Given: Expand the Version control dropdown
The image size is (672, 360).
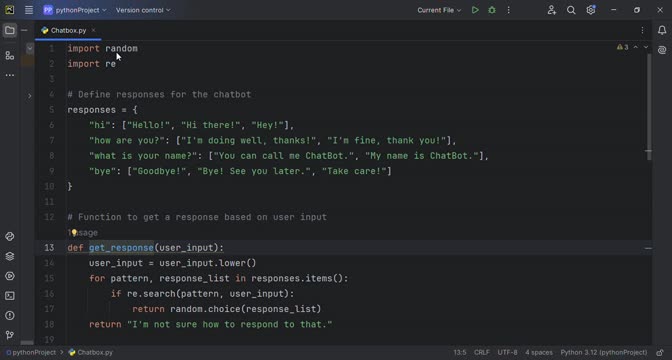Looking at the screenshot, I should click(x=143, y=10).
